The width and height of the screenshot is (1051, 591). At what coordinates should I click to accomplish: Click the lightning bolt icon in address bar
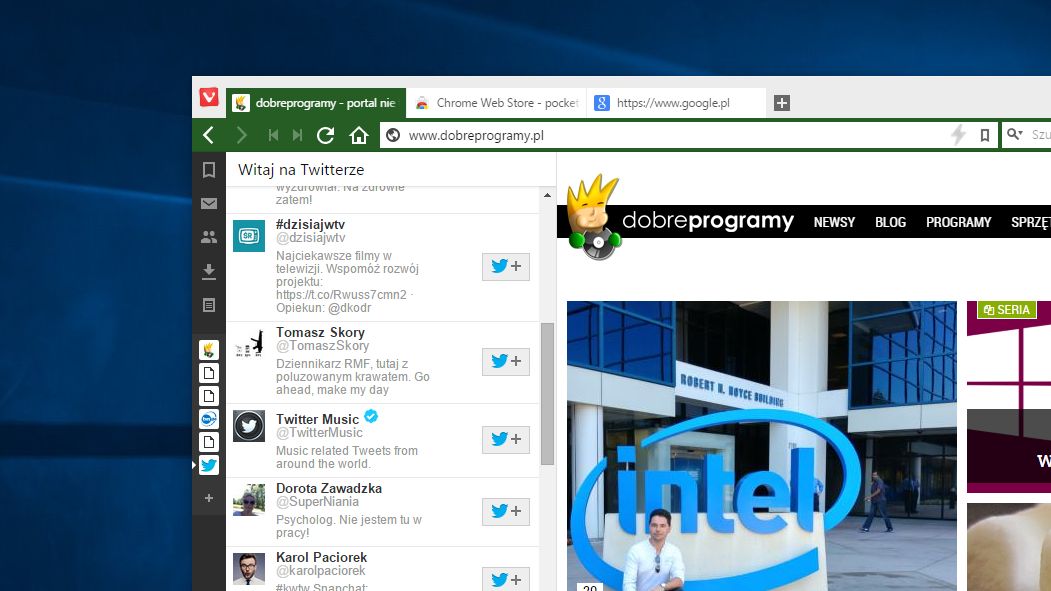pyautogui.click(x=959, y=135)
